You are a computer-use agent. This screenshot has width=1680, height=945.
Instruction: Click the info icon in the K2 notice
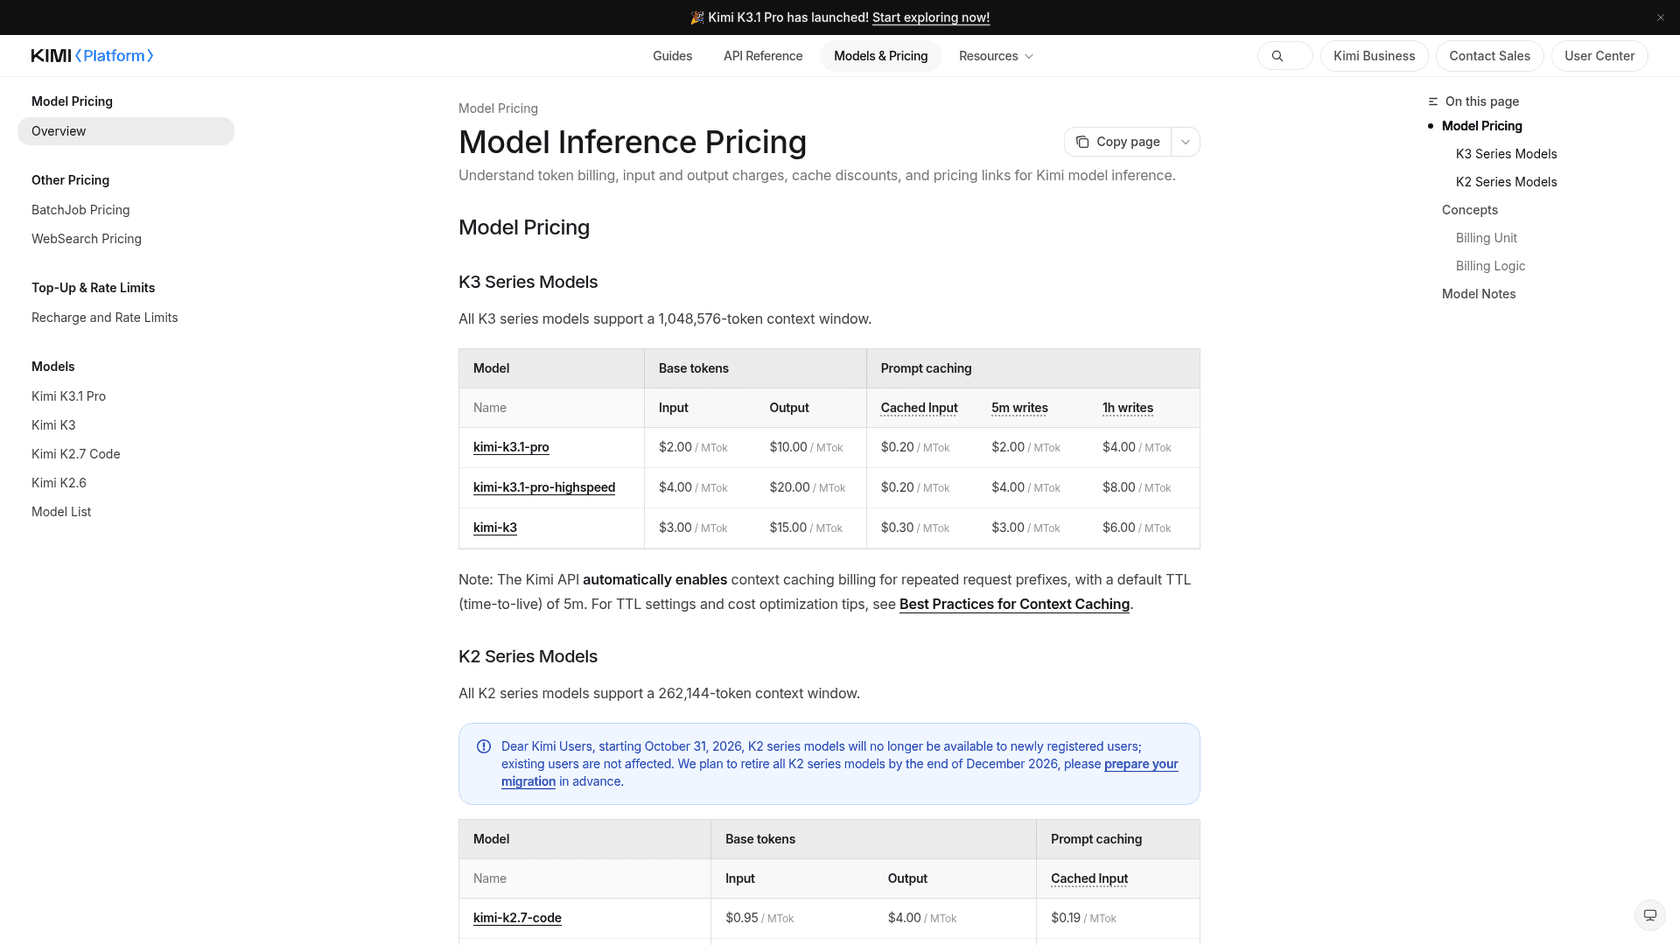pyautogui.click(x=484, y=746)
